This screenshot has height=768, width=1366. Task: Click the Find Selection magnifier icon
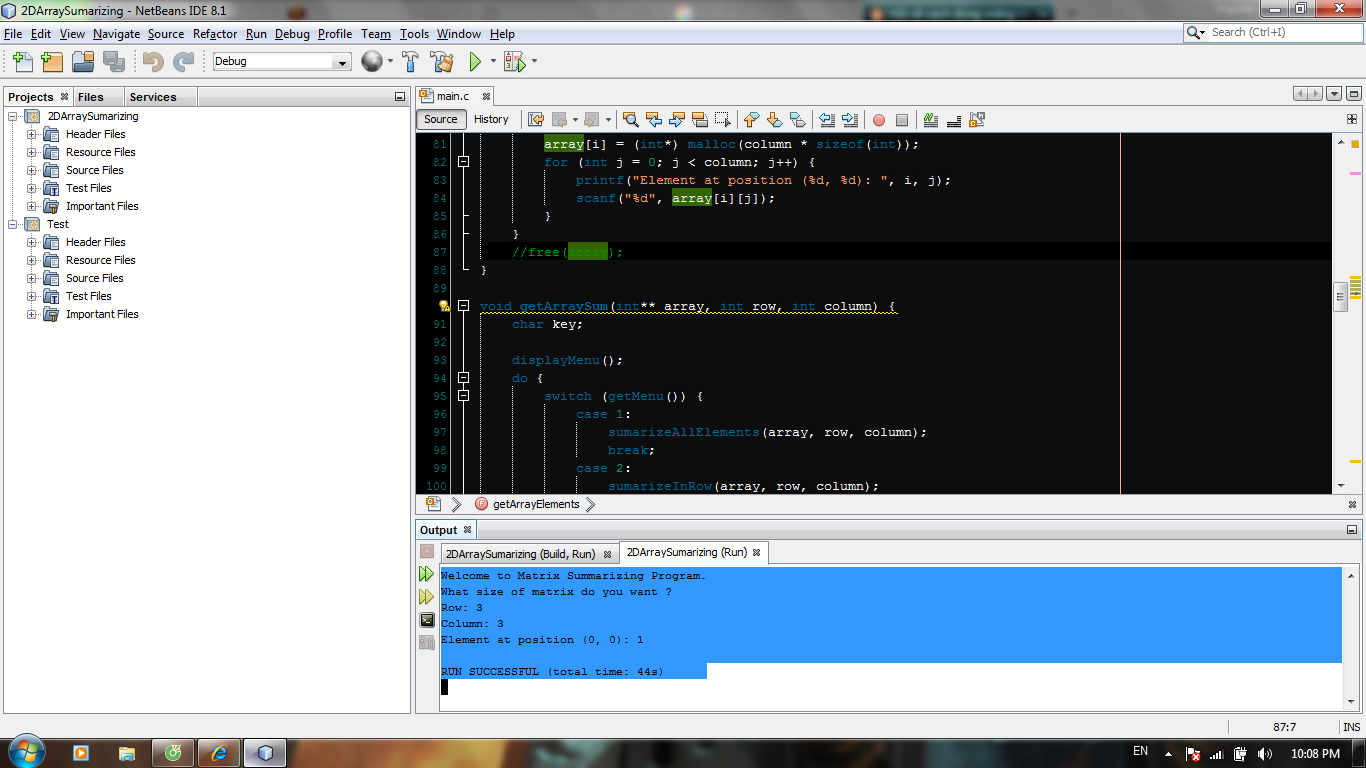(630, 120)
